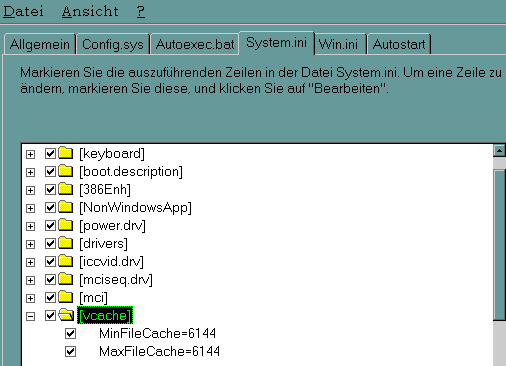Click the [386Enh] folder icon

[66, 189]
